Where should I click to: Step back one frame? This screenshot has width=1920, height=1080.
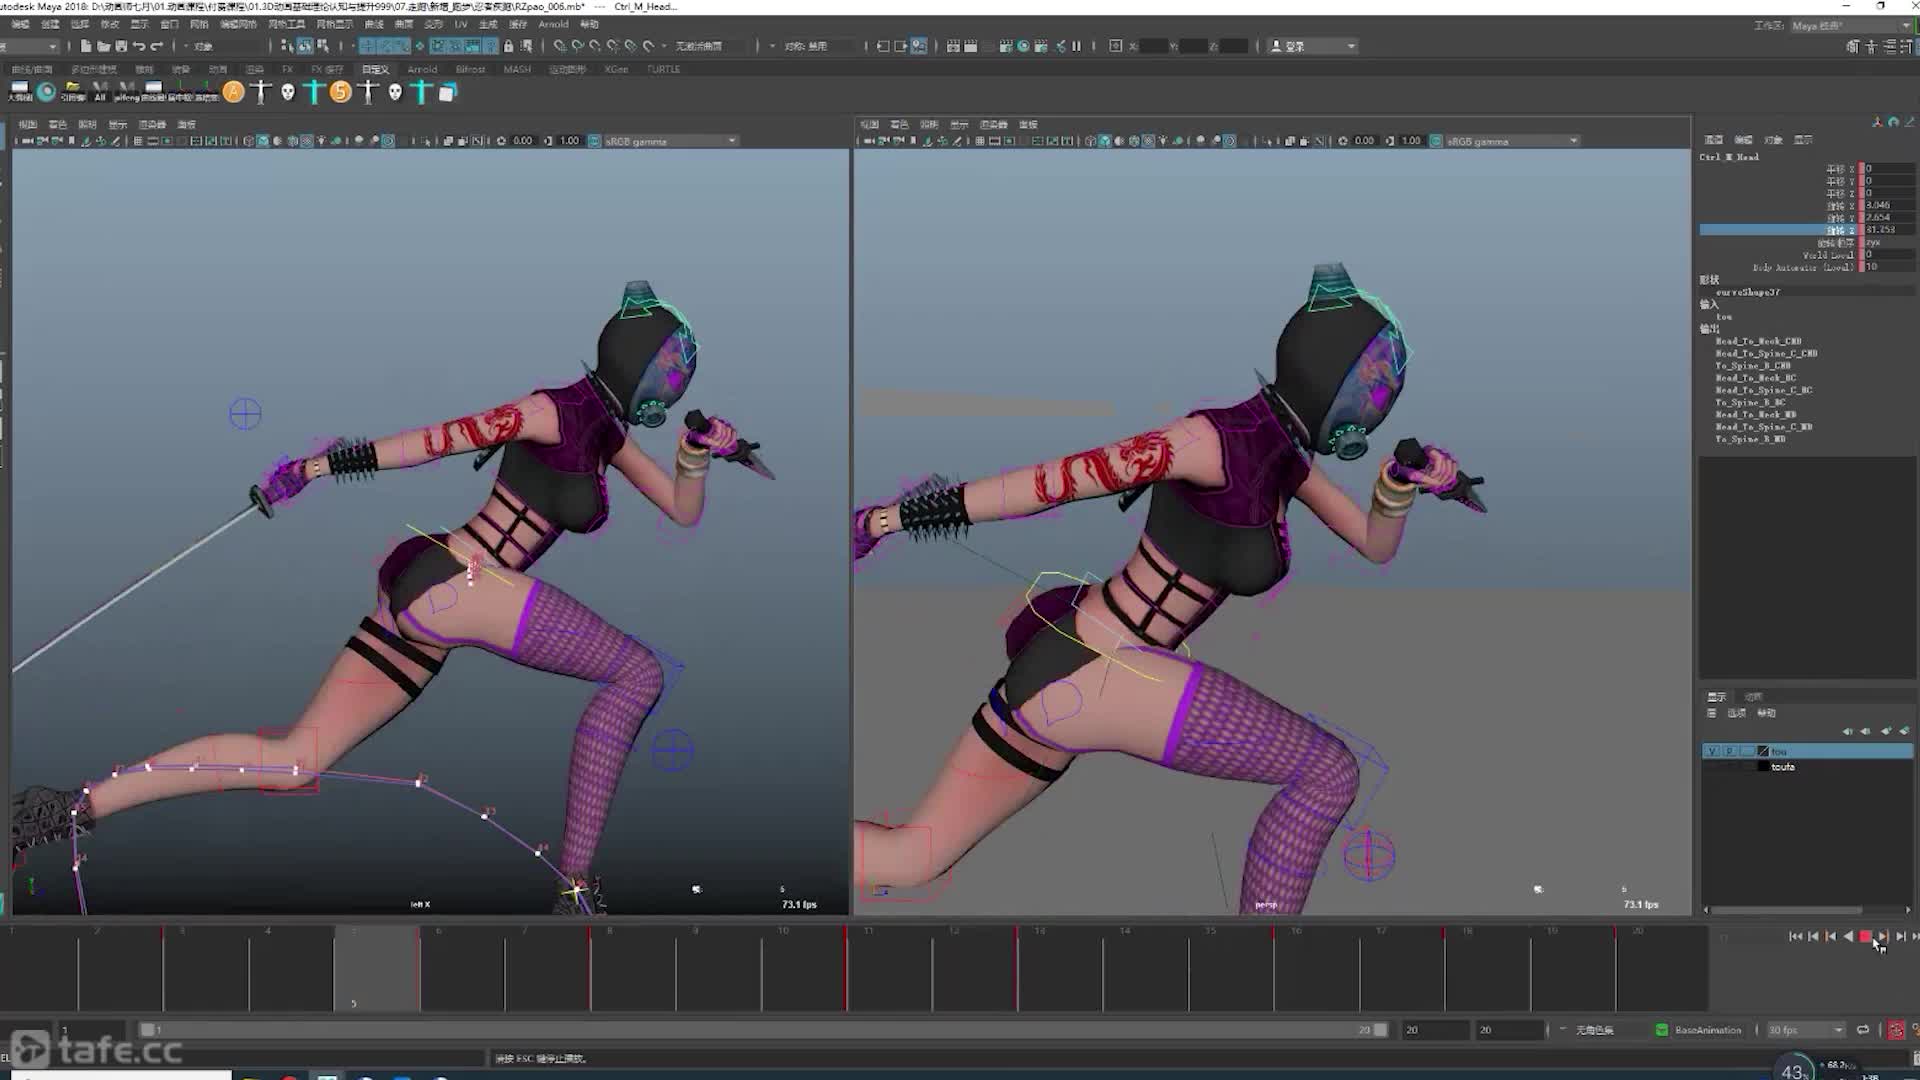(1813, 937)
